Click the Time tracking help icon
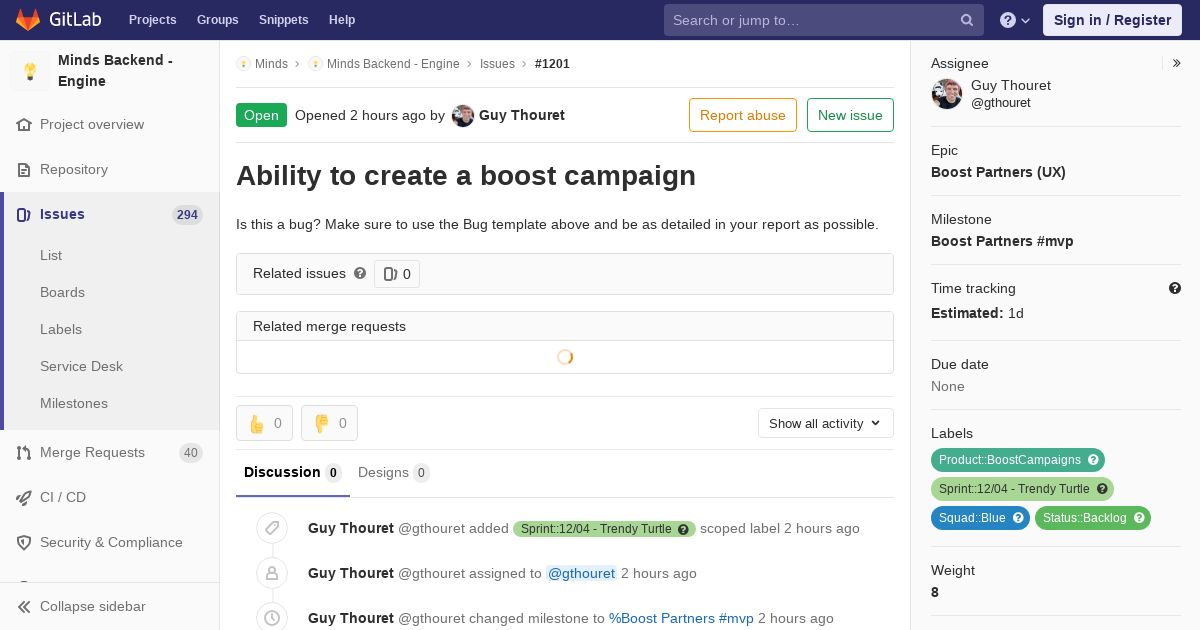Image resolution: width=1200 pixels, height=630 pixels. click(1175, 288)
